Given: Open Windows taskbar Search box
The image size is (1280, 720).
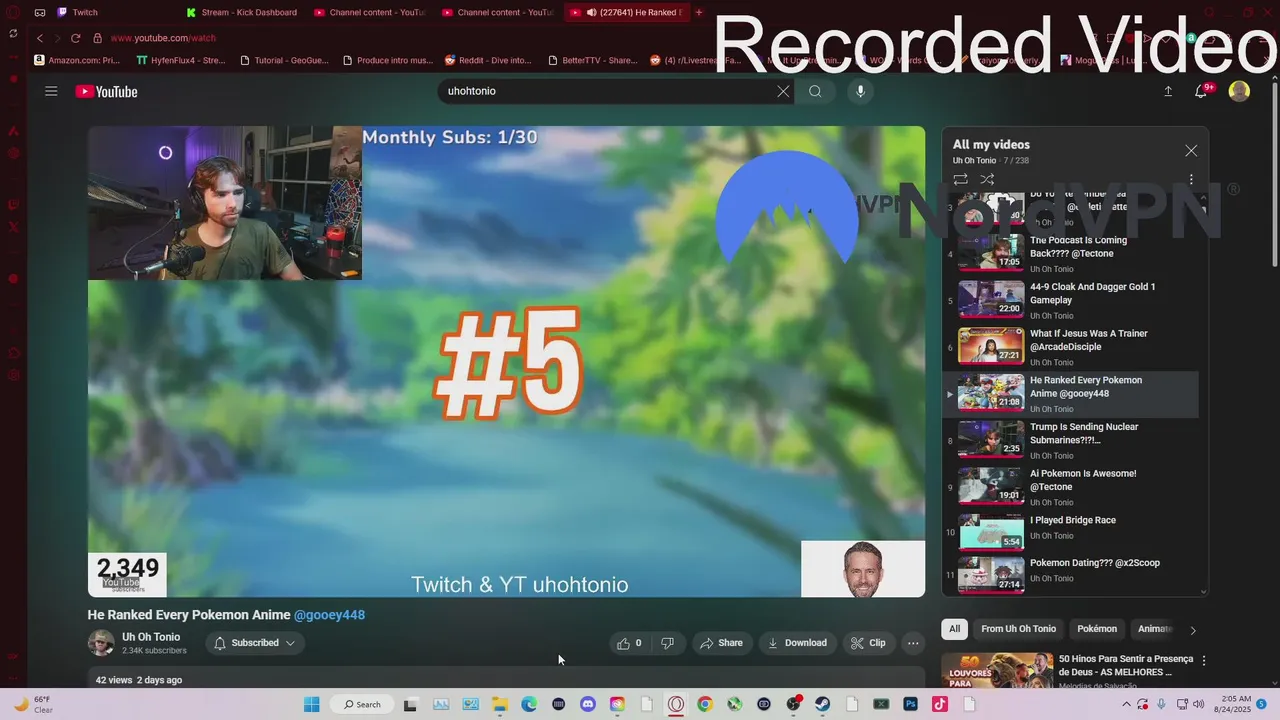Looking at the screenshot, I should [x=362, y=704].
